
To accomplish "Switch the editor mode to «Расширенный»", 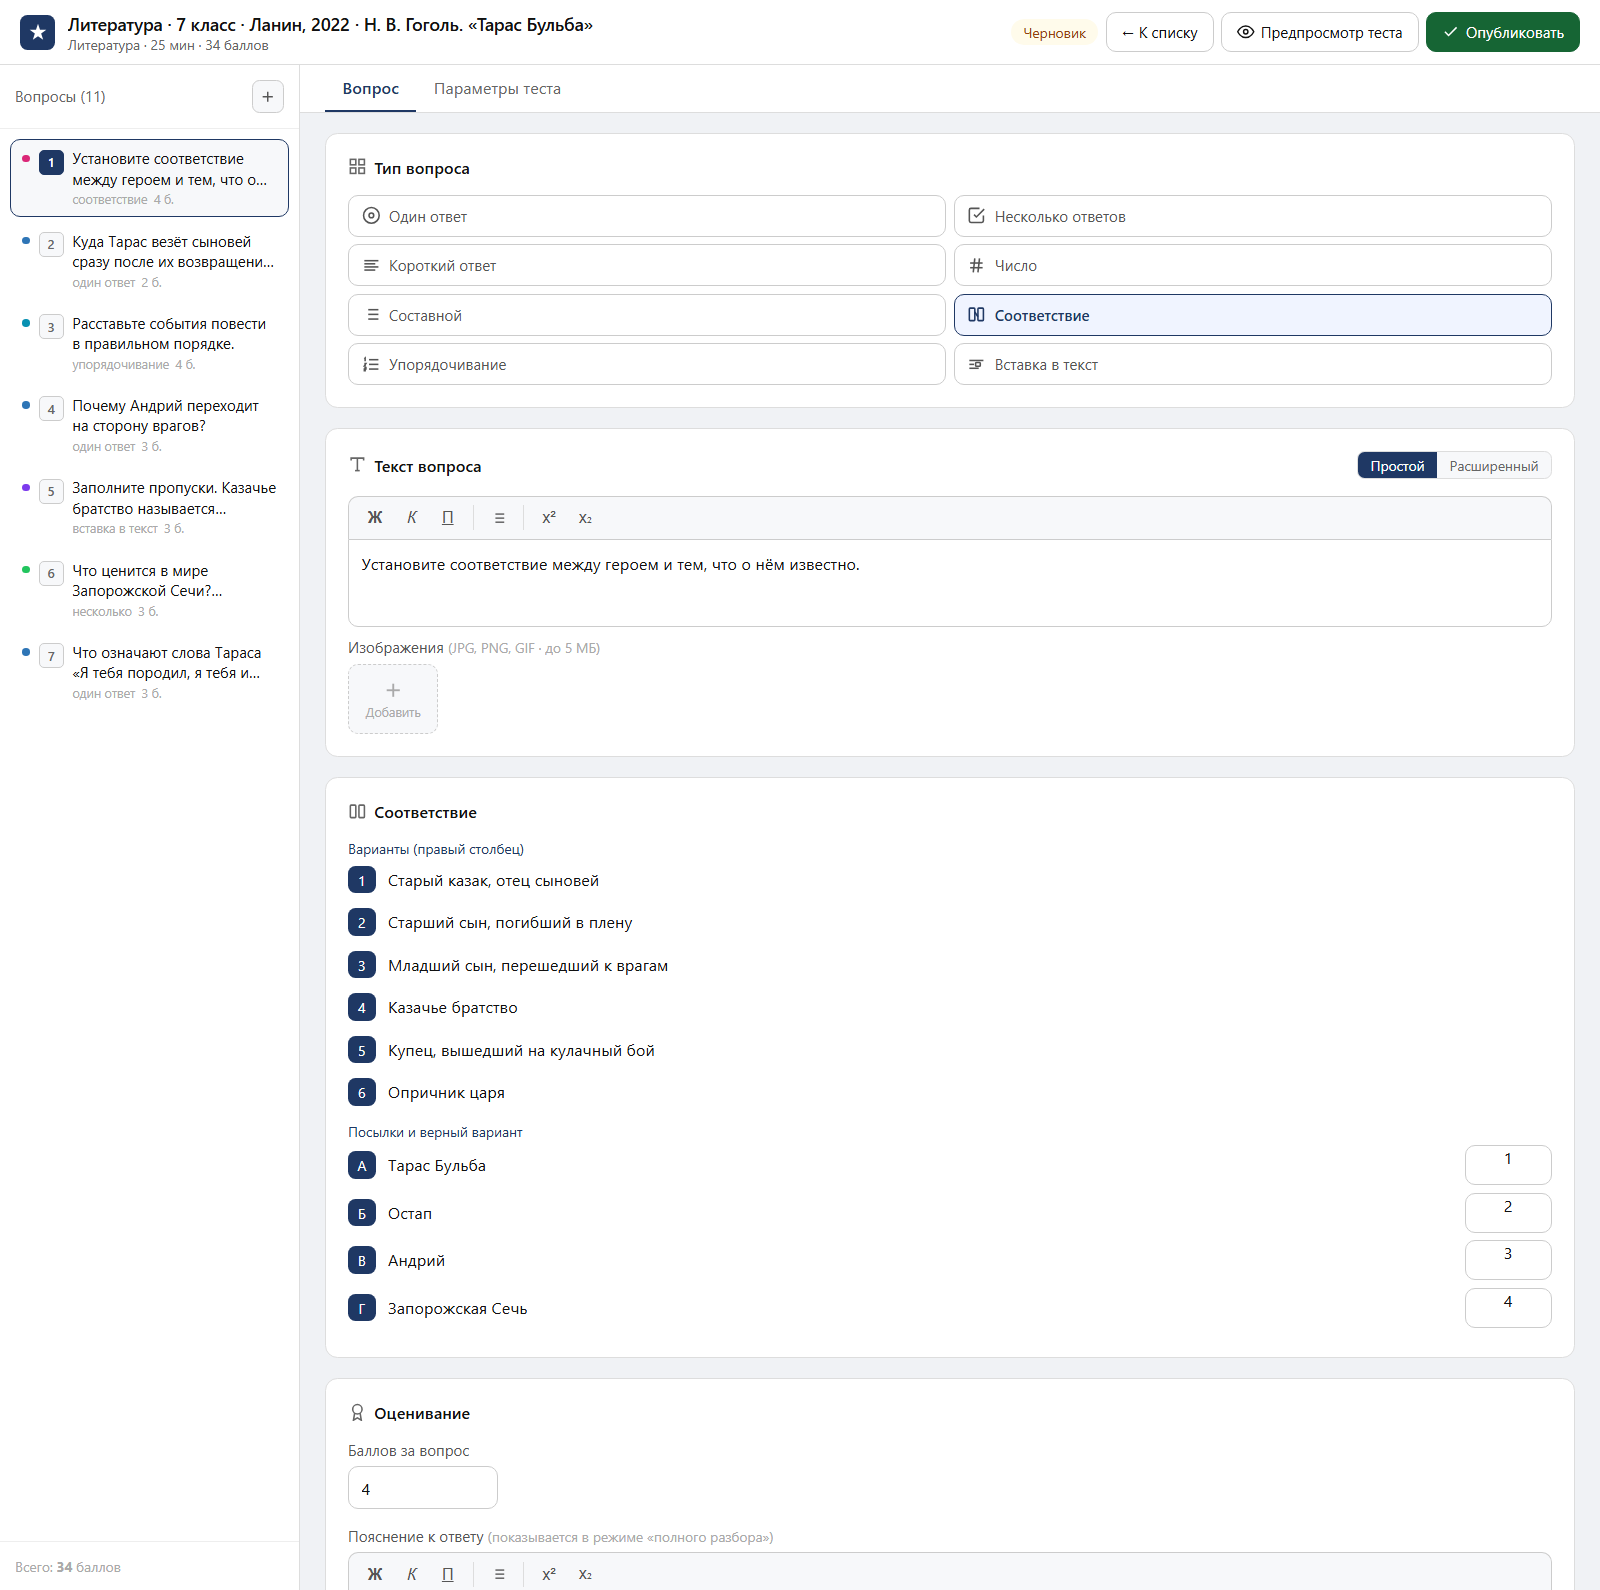I will coord(1493,466).
